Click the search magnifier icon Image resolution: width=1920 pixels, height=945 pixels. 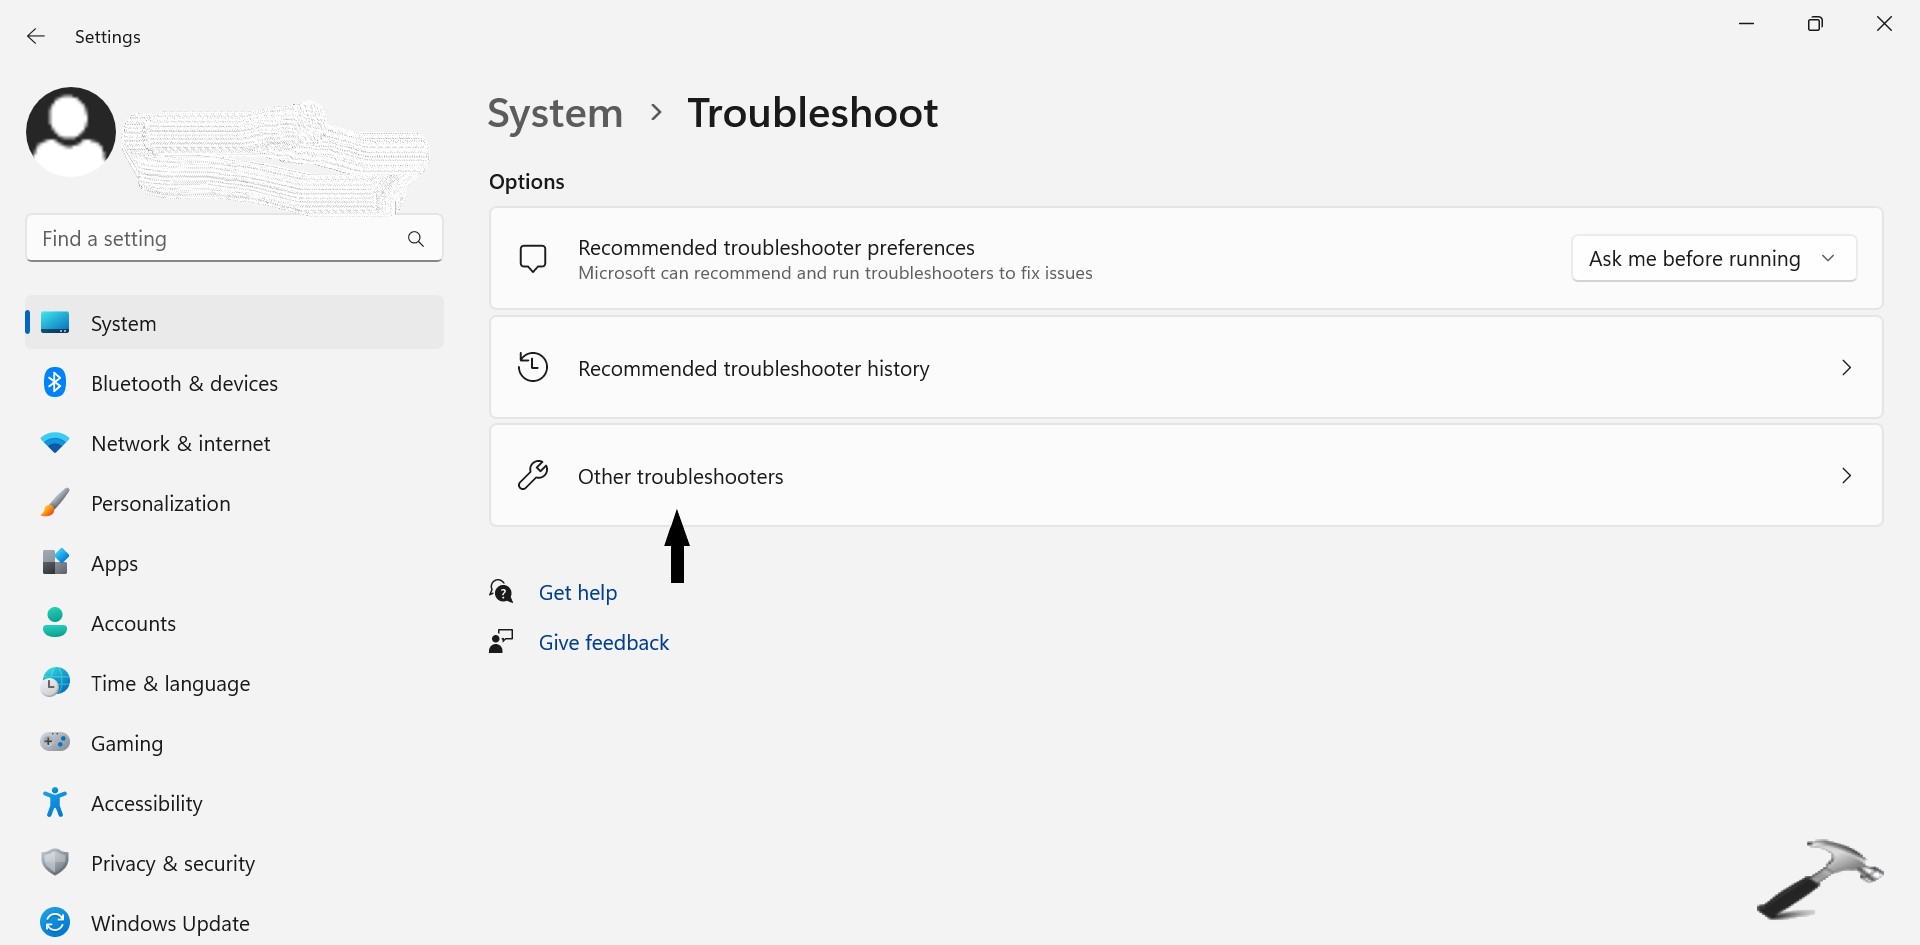point(416,239)
